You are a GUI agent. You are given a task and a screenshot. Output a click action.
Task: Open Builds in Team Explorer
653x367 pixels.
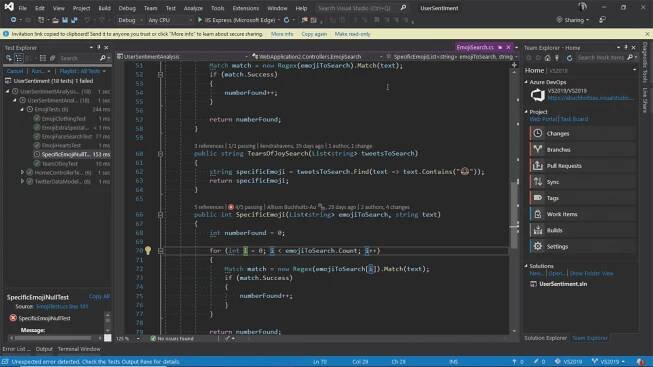[582, 230]
